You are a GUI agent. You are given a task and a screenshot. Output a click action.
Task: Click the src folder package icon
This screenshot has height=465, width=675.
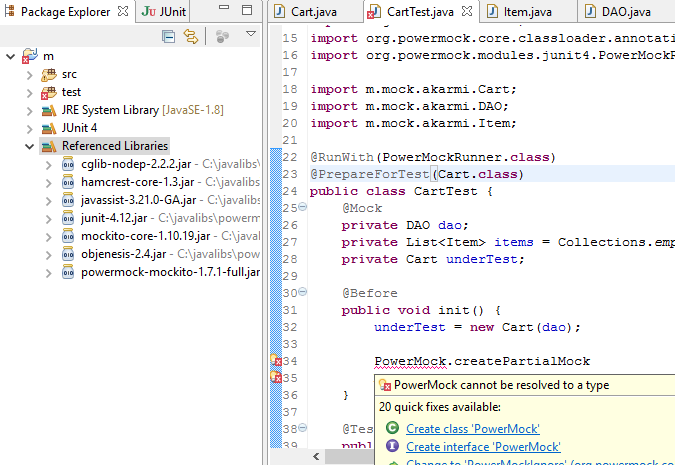pos(48,74)
